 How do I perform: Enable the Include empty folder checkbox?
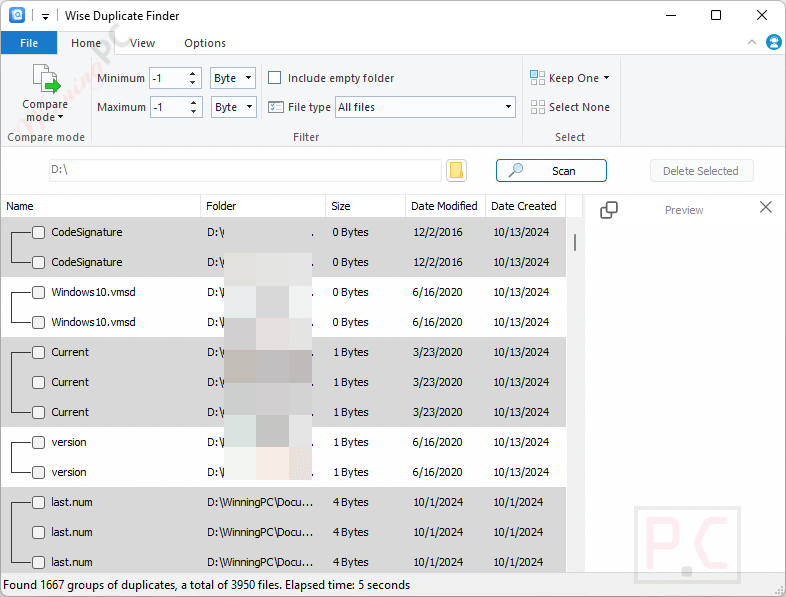[x=274, y=78]
